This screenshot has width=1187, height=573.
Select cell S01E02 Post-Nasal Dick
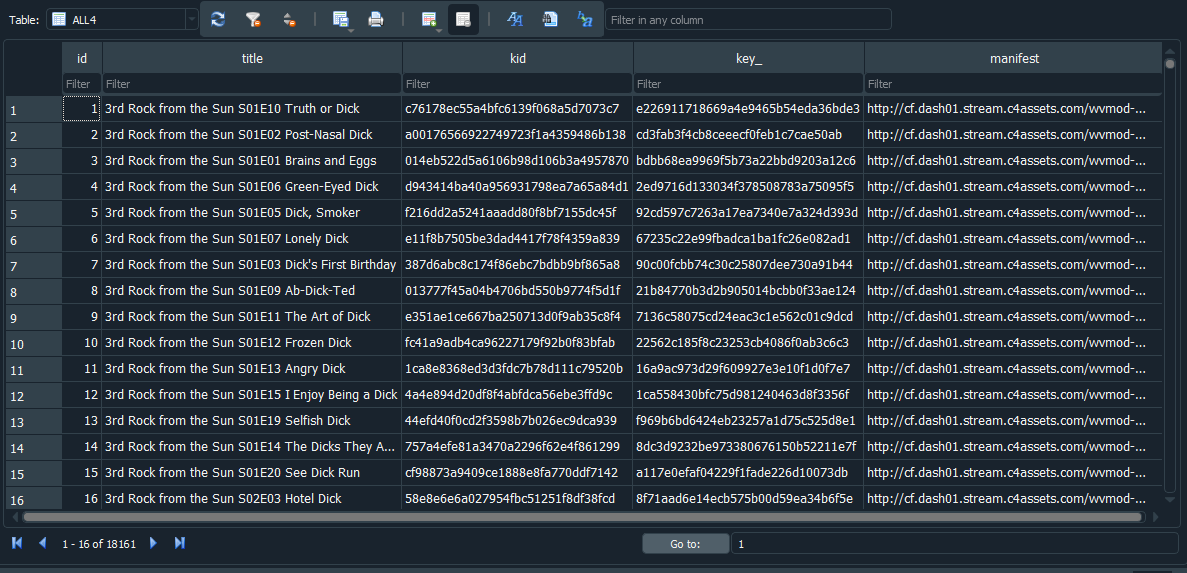[x=252, y=135]
